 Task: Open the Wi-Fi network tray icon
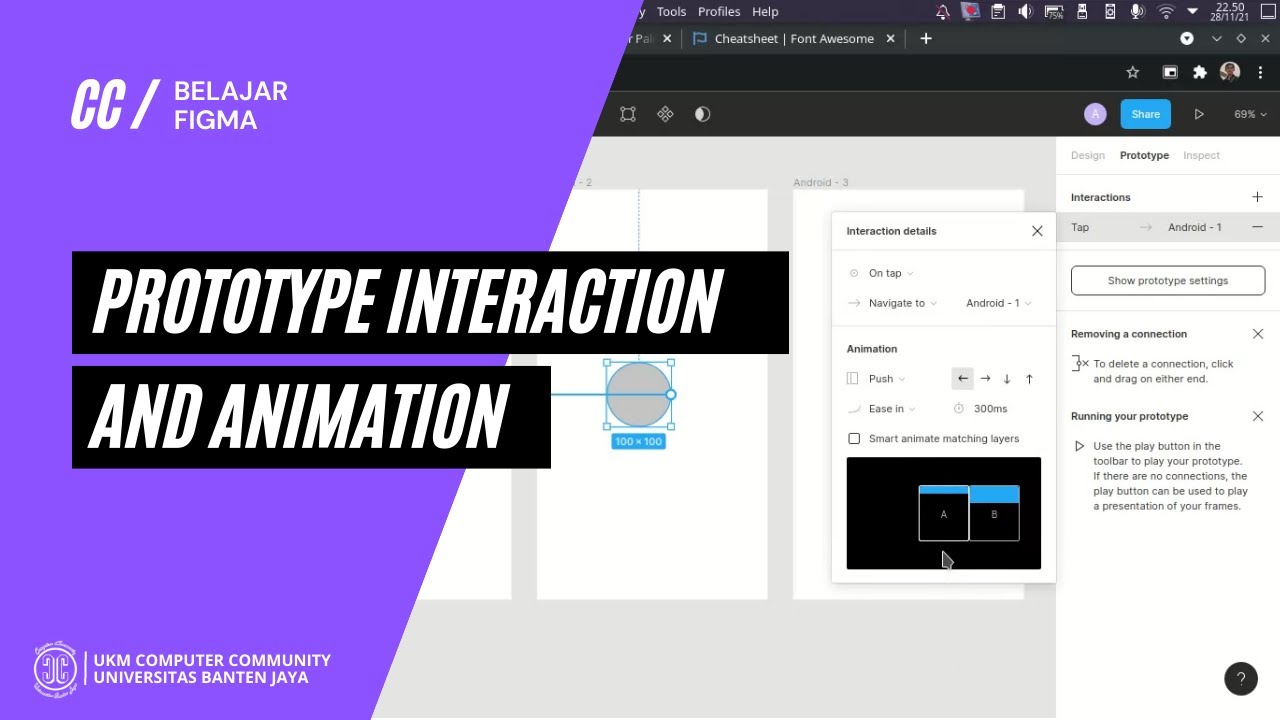pos(1166,11)
